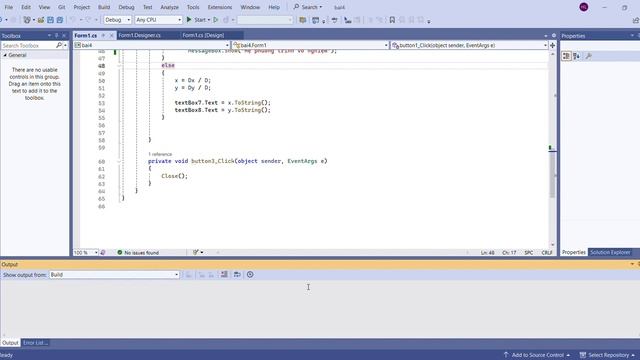Viewport: 640px width, 360px height.
Task: Click the New Project toolbar icon
Action: 27,20
